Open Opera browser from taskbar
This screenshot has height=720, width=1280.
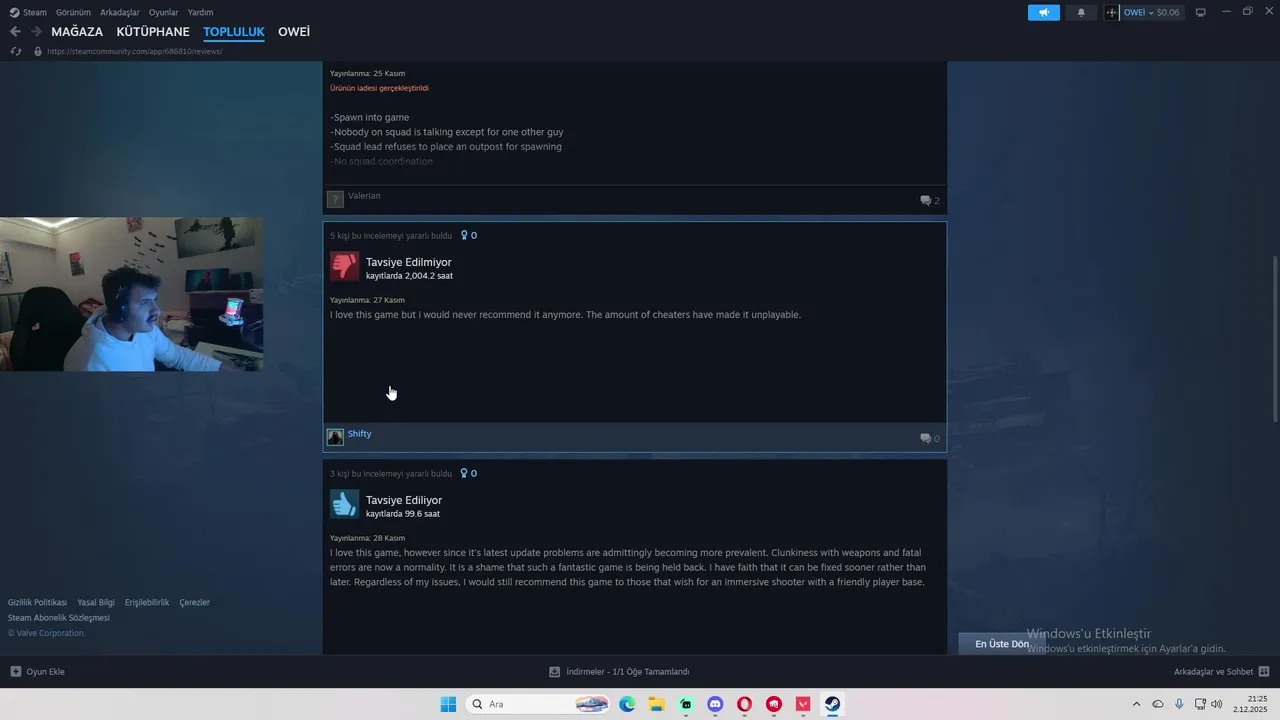[744, 704]
